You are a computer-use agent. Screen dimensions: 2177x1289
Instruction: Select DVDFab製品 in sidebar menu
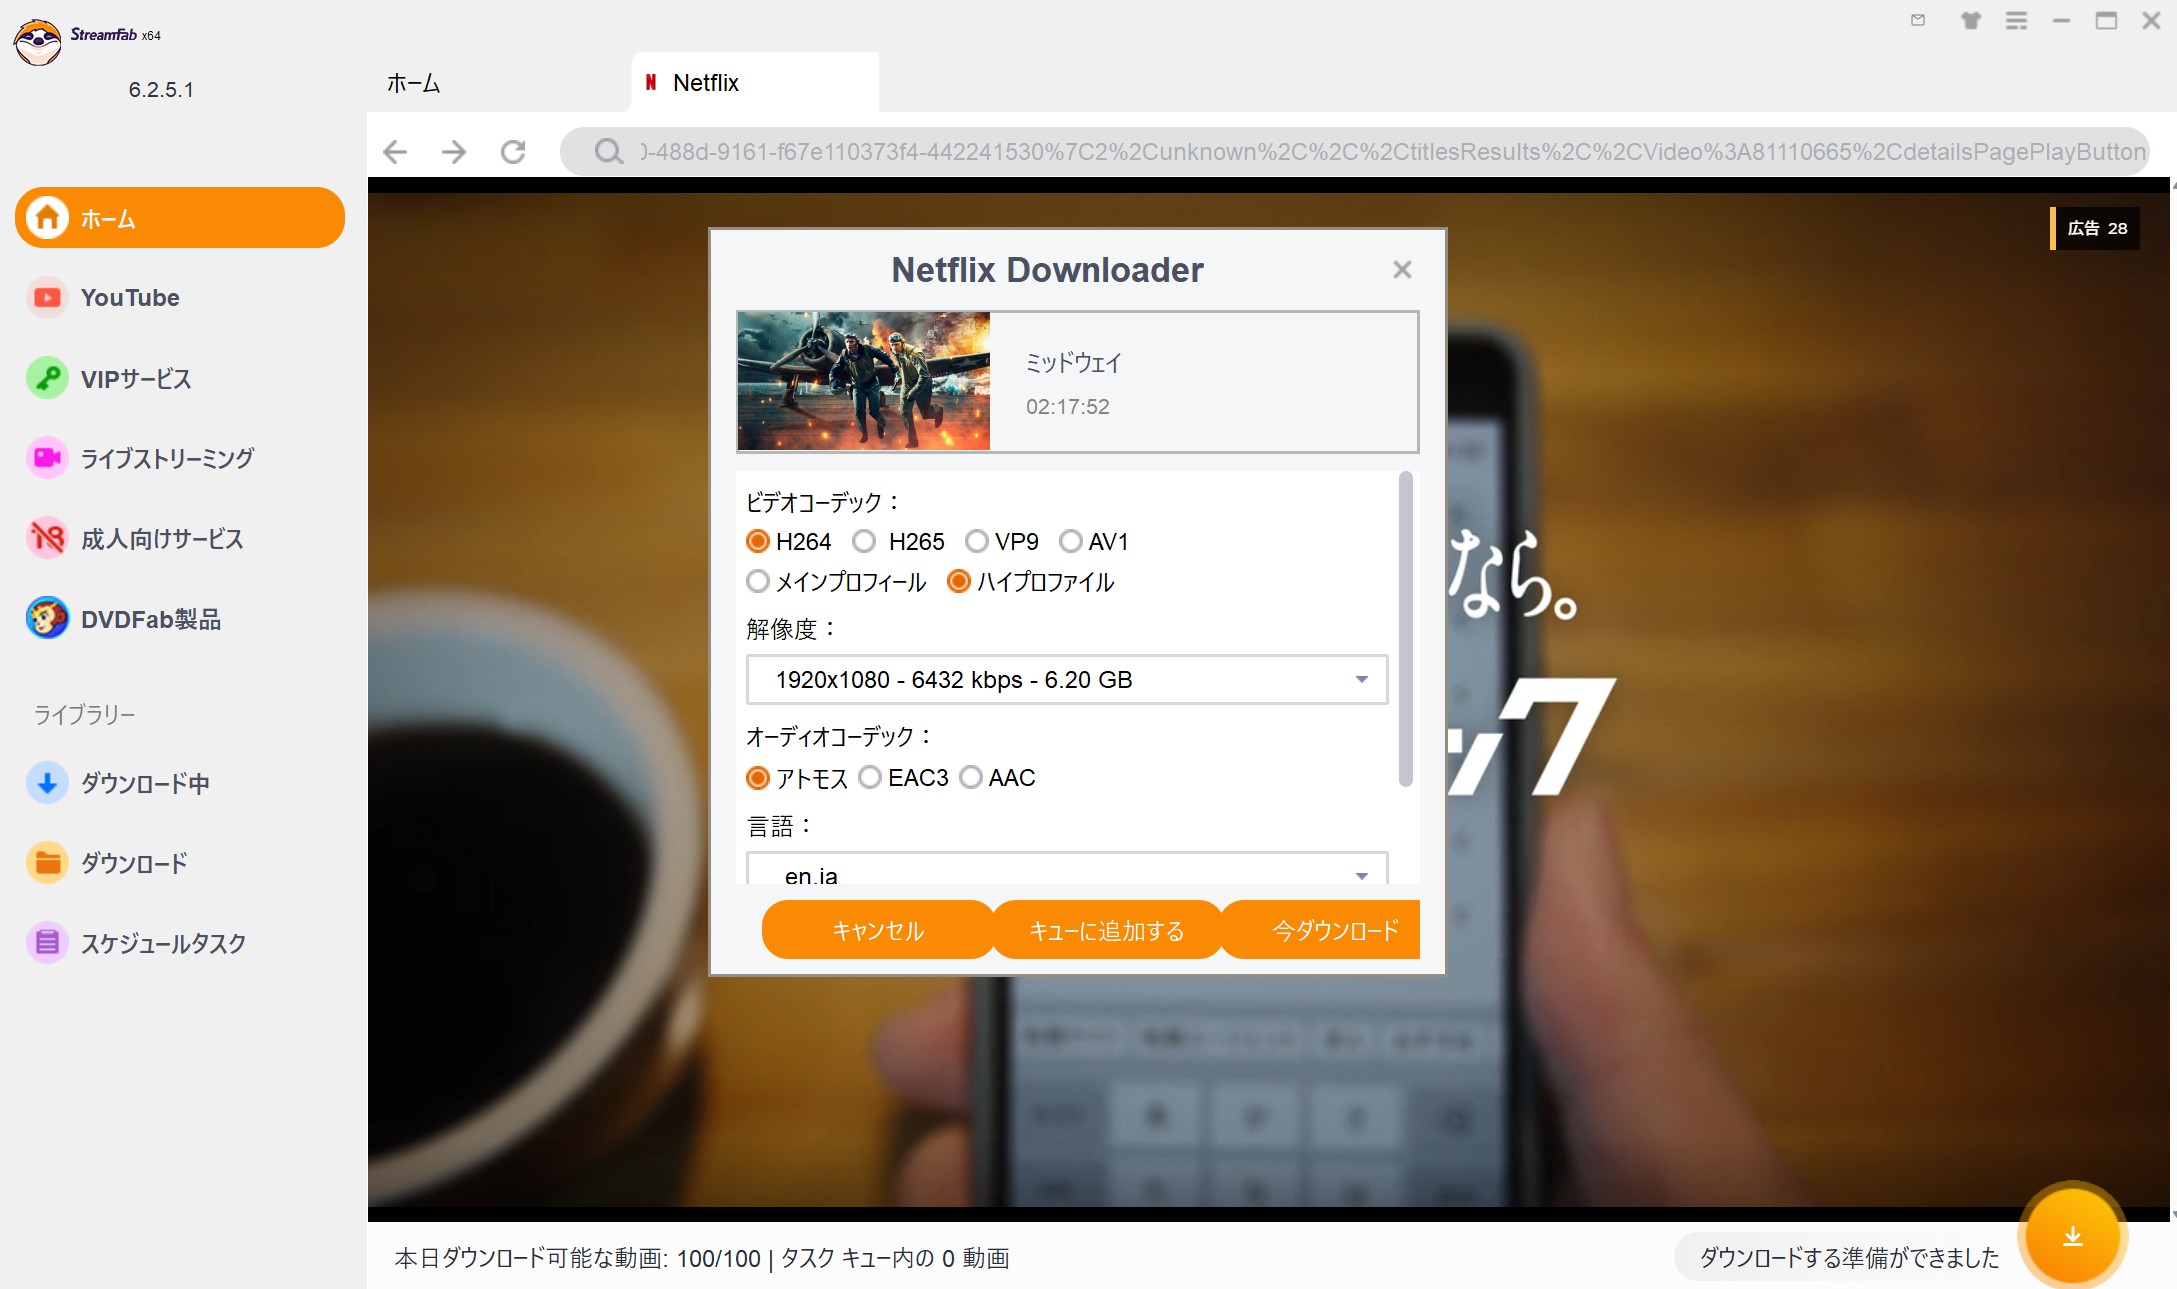(x=151, y=620)
